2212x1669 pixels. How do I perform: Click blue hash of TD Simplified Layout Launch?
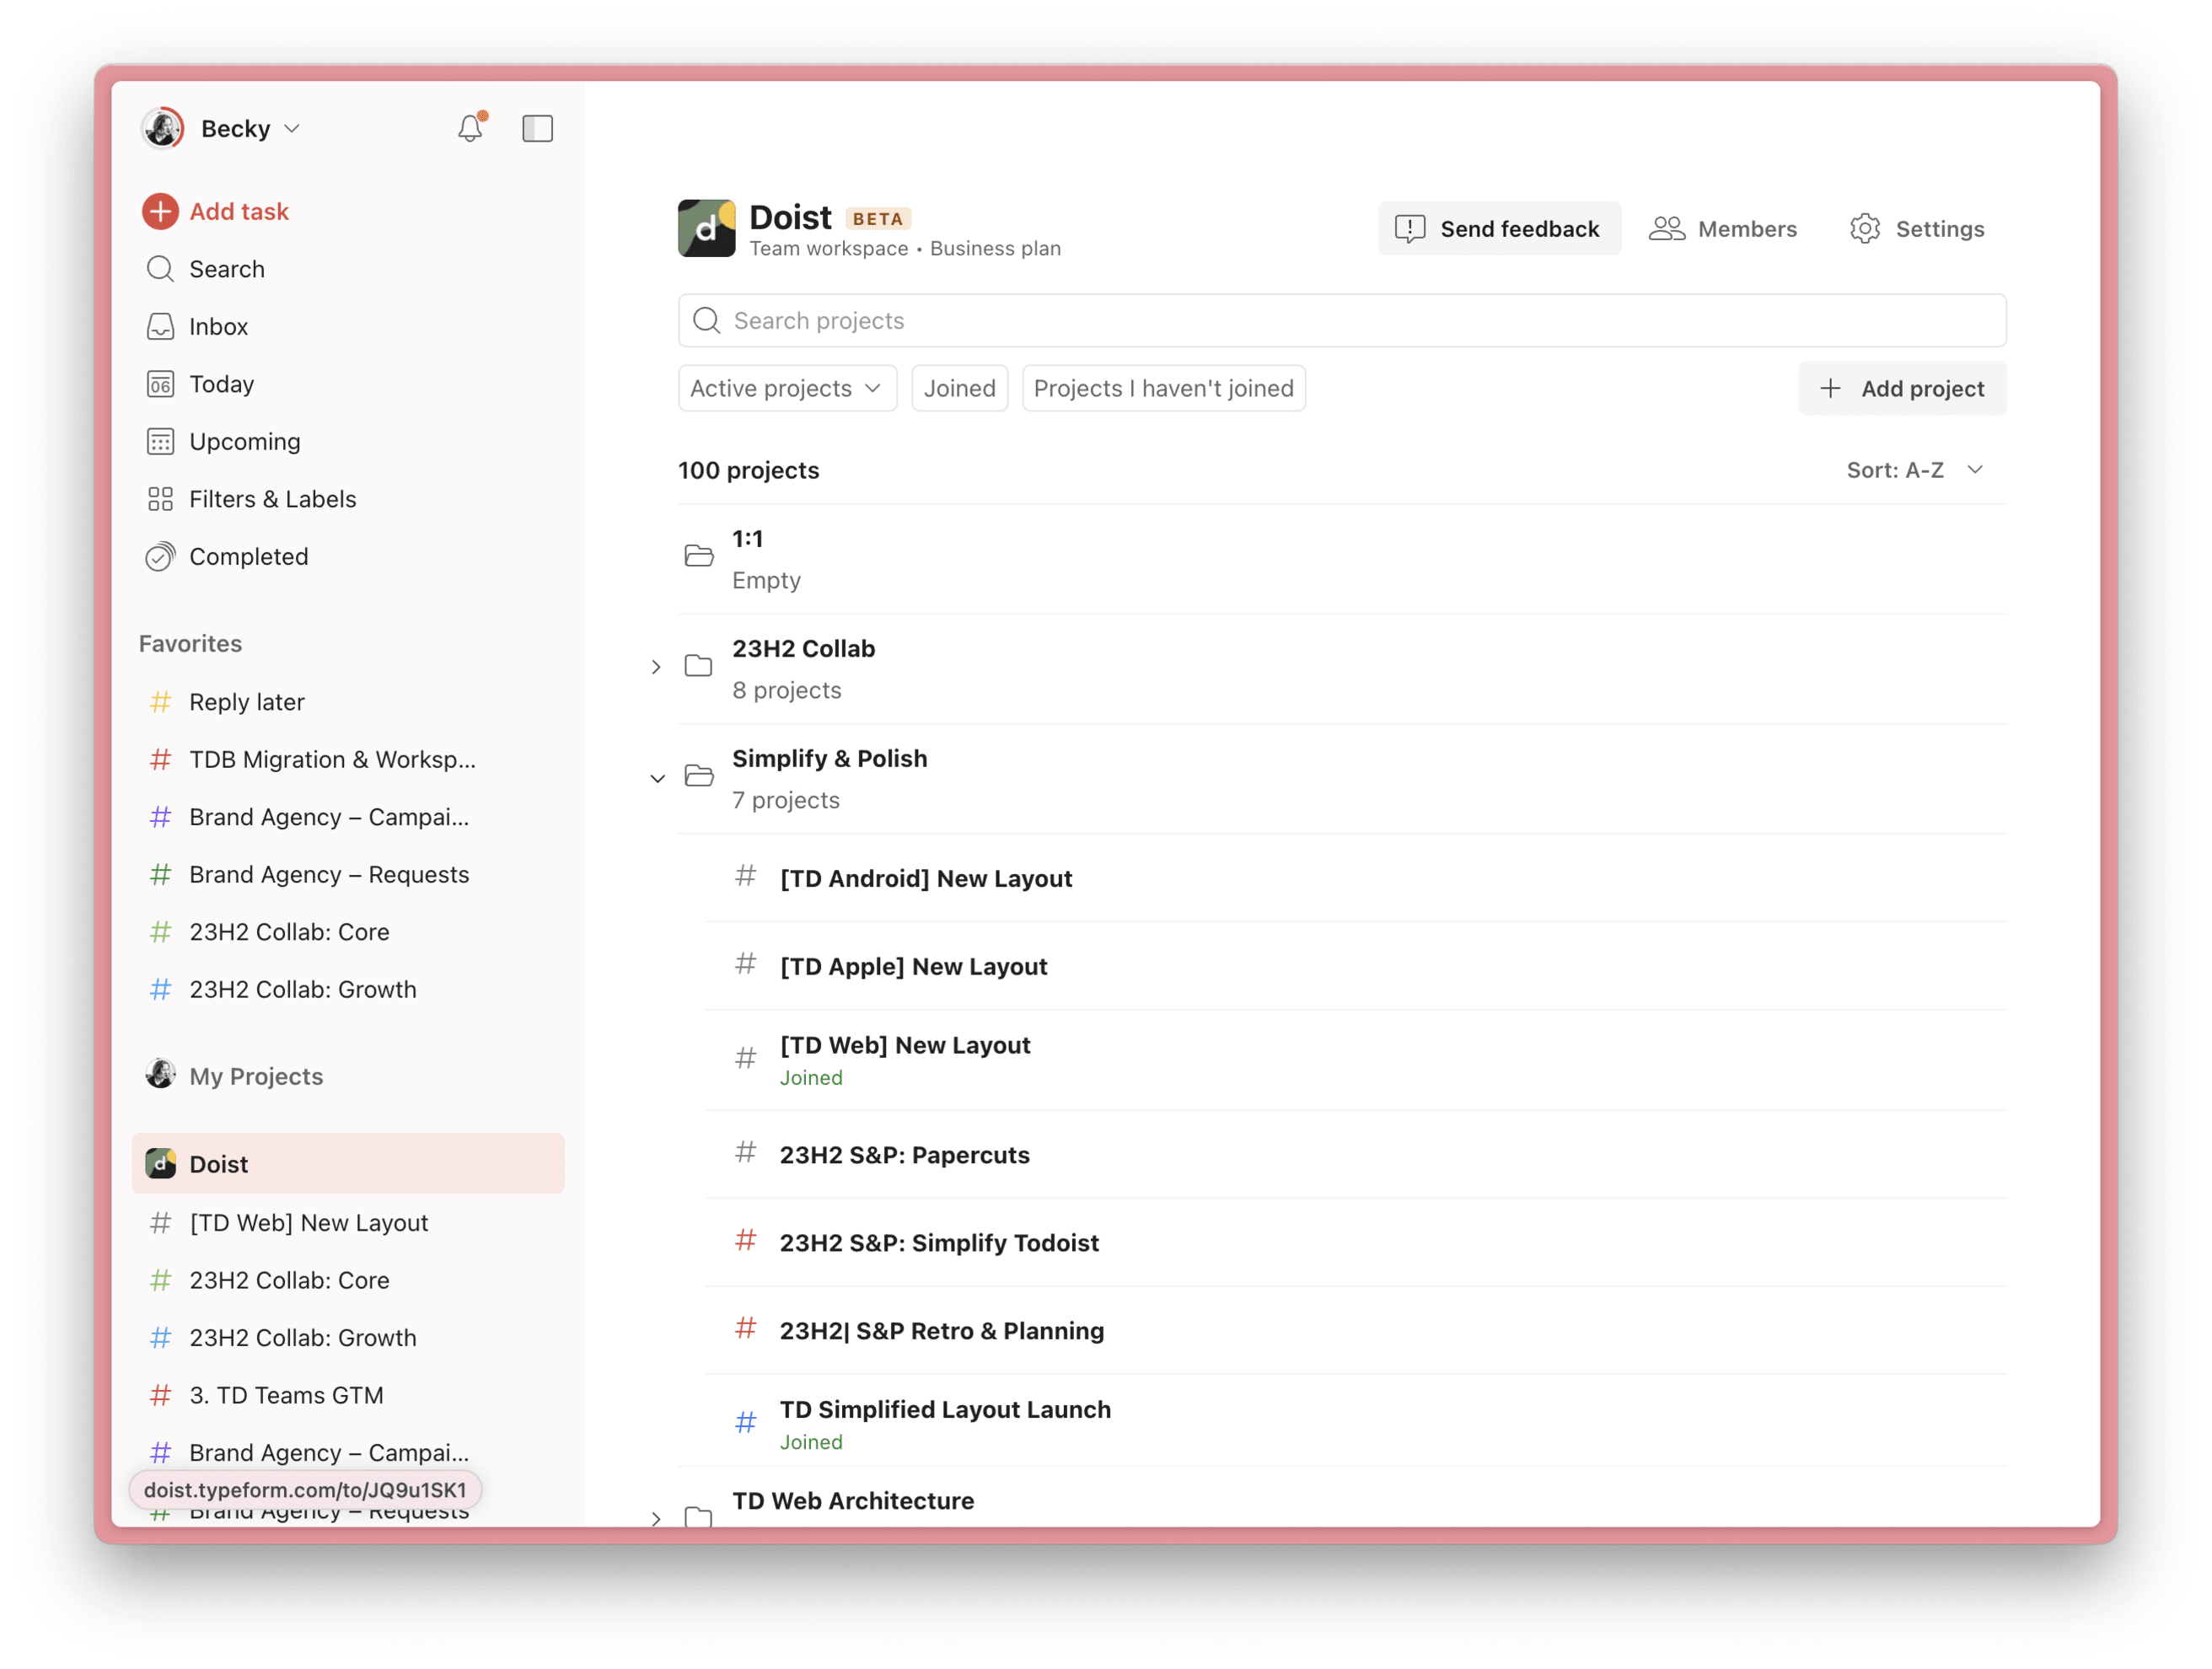coord(745,1422)
